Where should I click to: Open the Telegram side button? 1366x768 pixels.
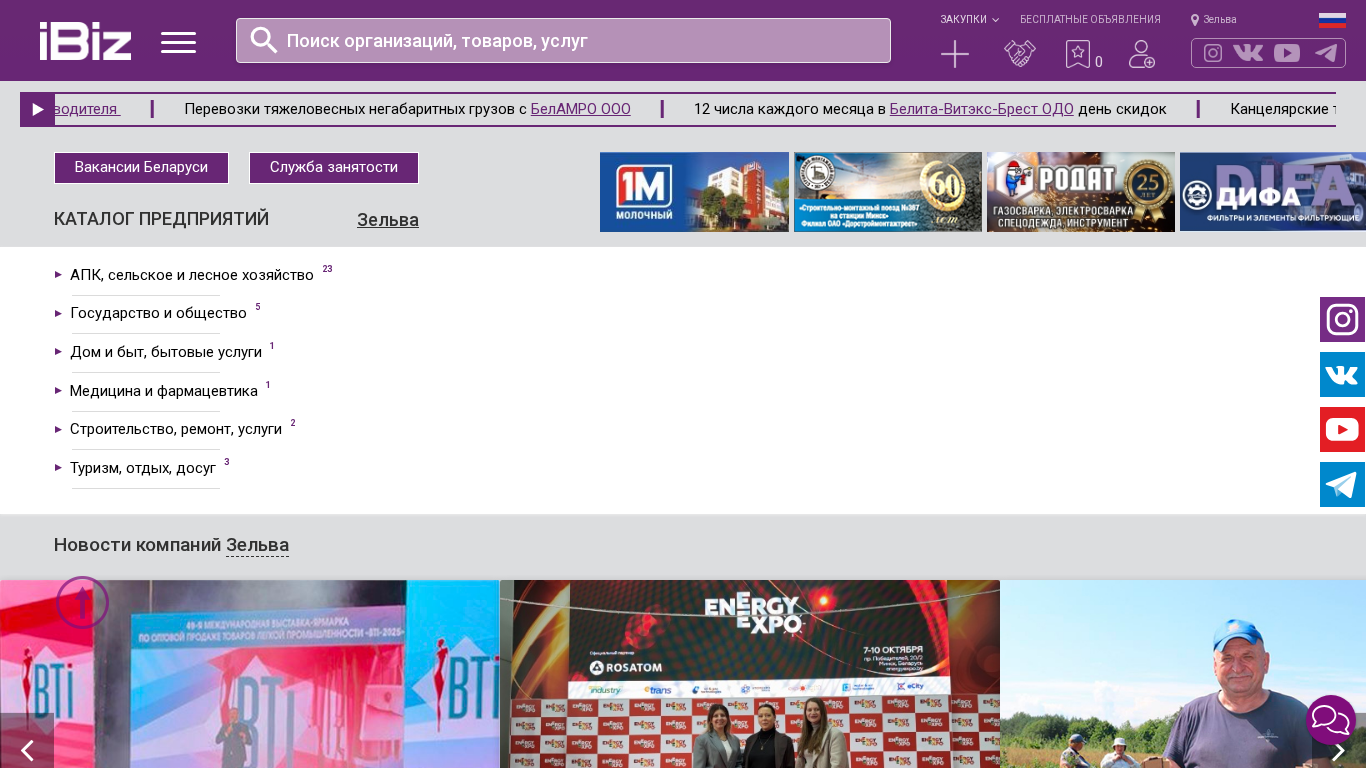(1342, 485)
